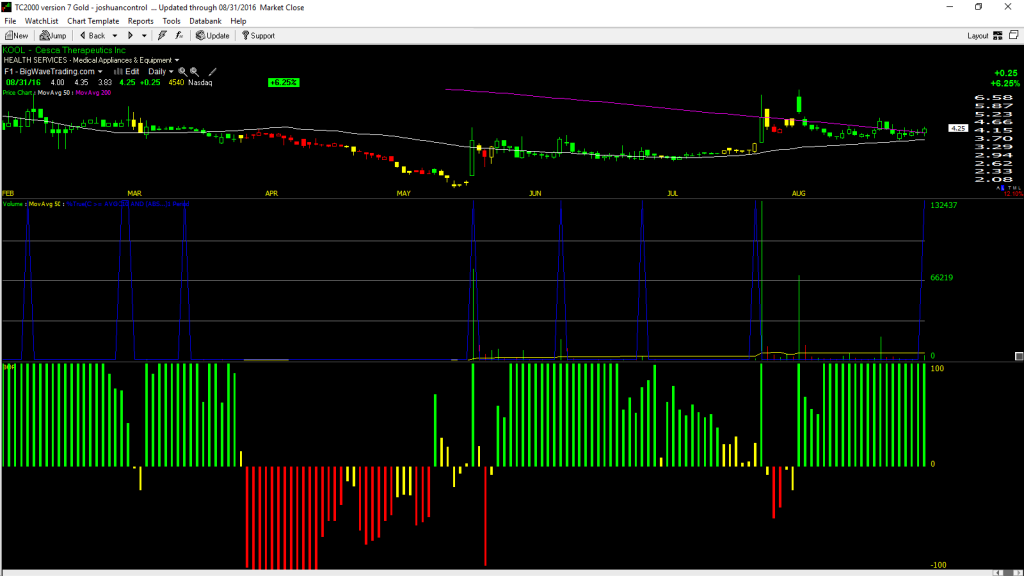Image resolution: width=1024 pixels, height=576 pixels.
Task: Click the Edit chart button
Action: (127, 72)
